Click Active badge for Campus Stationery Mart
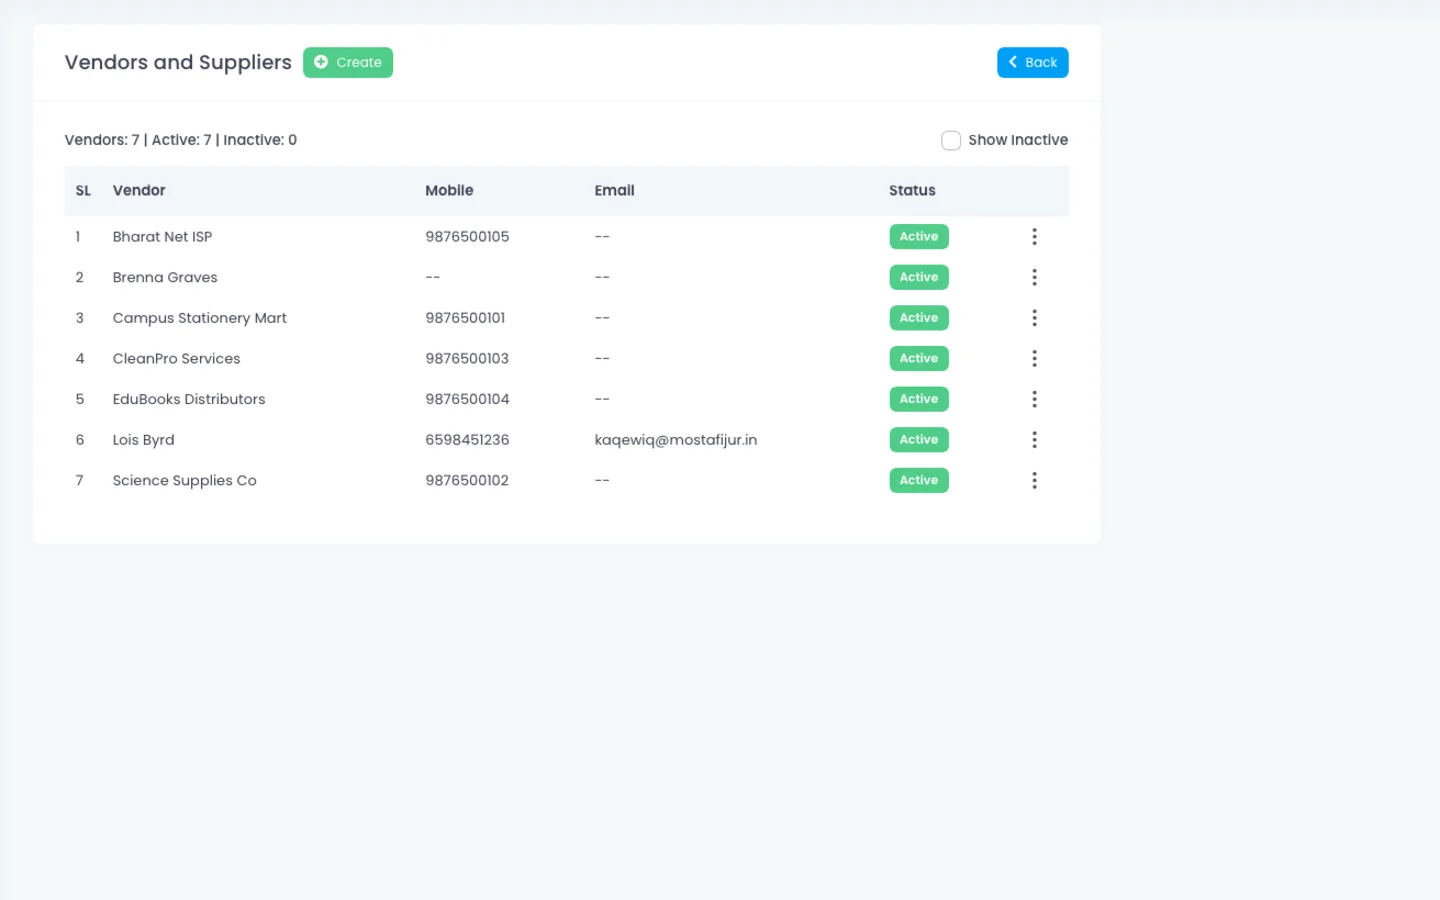The image size is (1440, 900). click(918, 318)
